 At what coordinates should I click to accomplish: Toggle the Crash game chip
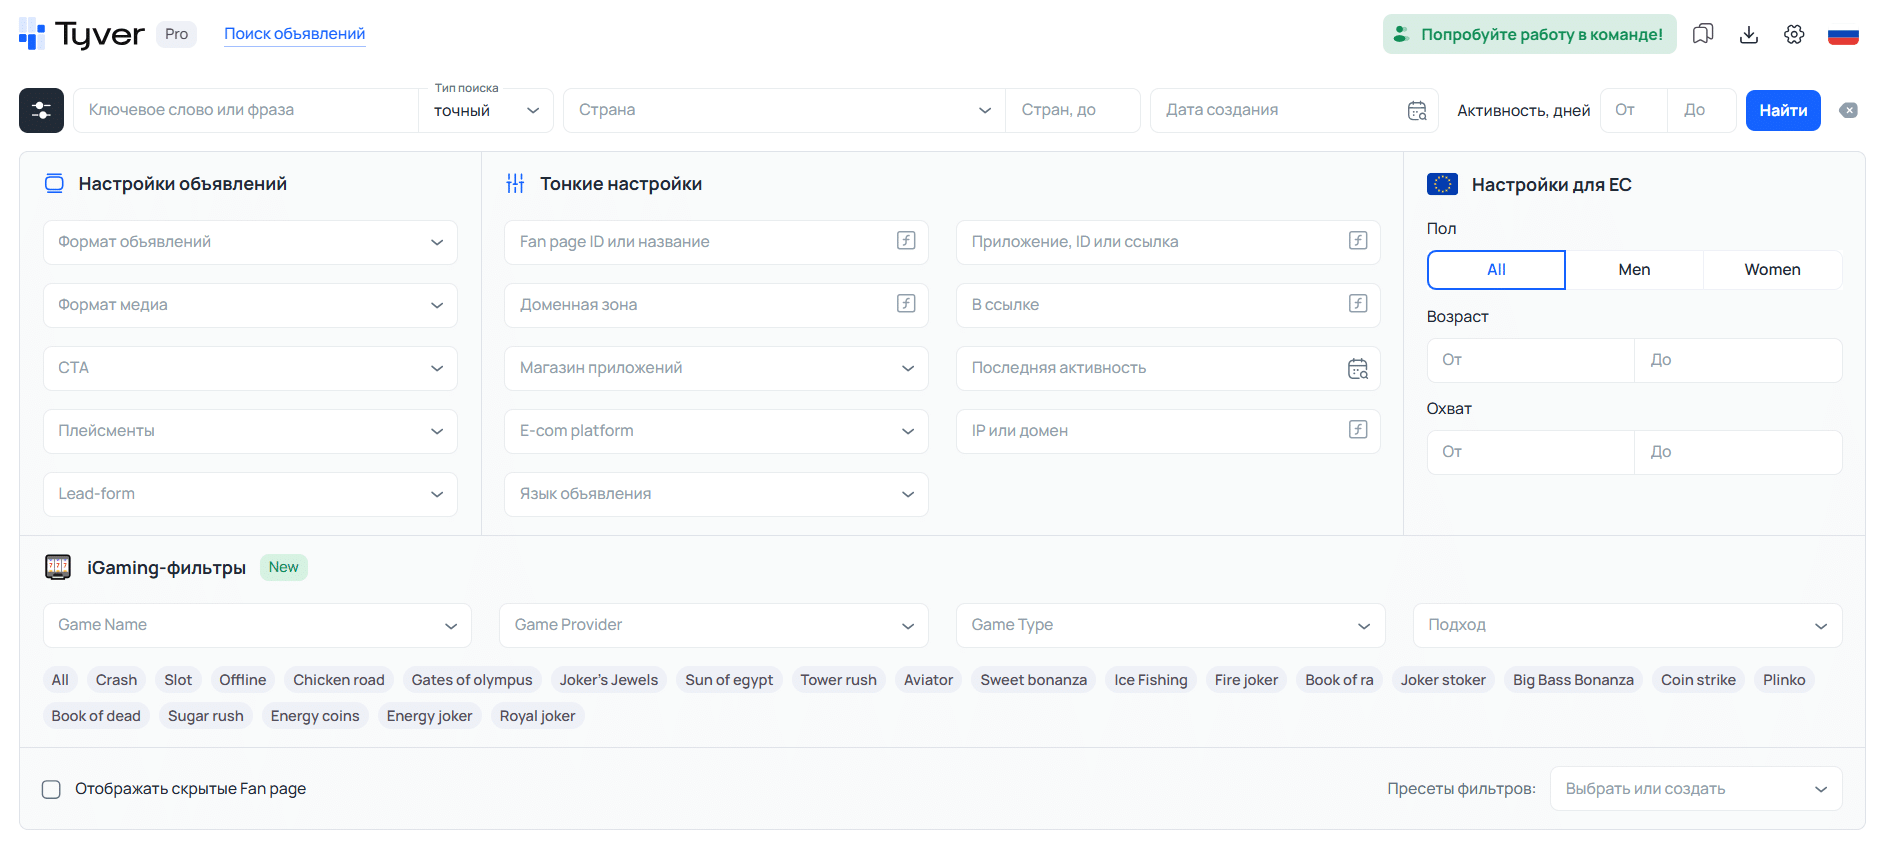coord(116,680)
